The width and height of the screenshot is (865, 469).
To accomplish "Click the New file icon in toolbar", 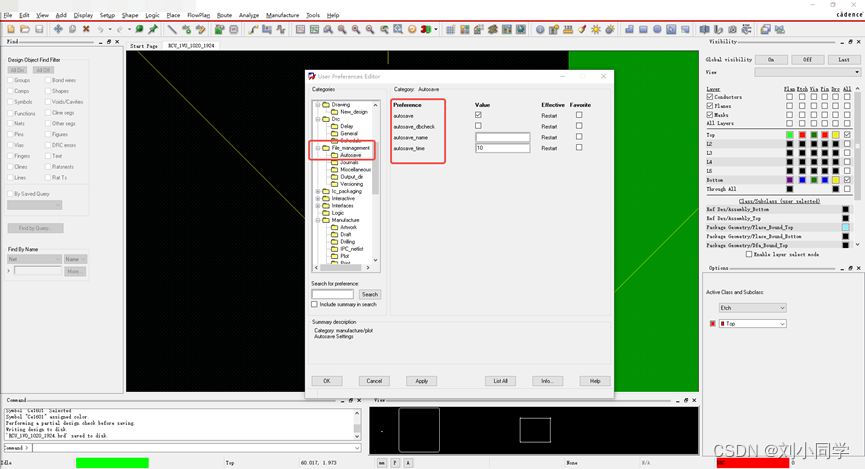I will coord(11,29).
